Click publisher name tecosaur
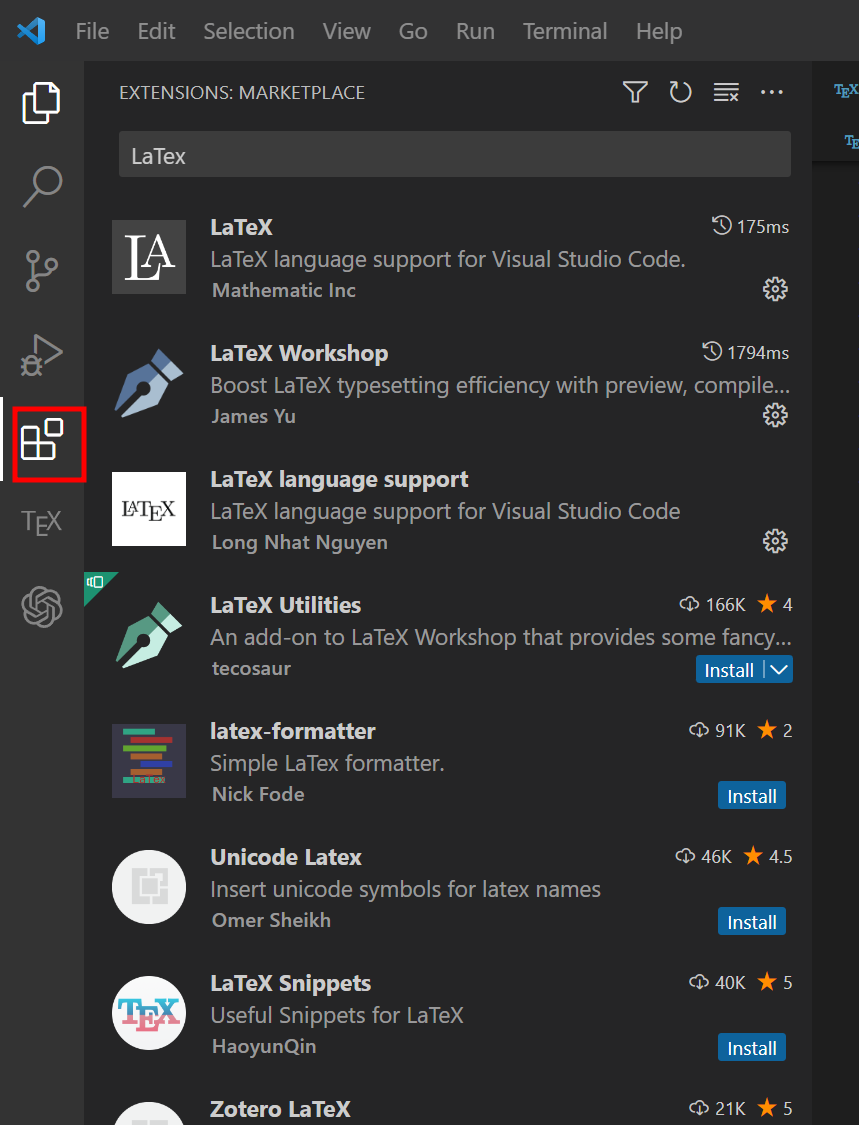Screen dimensions: 859x1125 (251, 668)
